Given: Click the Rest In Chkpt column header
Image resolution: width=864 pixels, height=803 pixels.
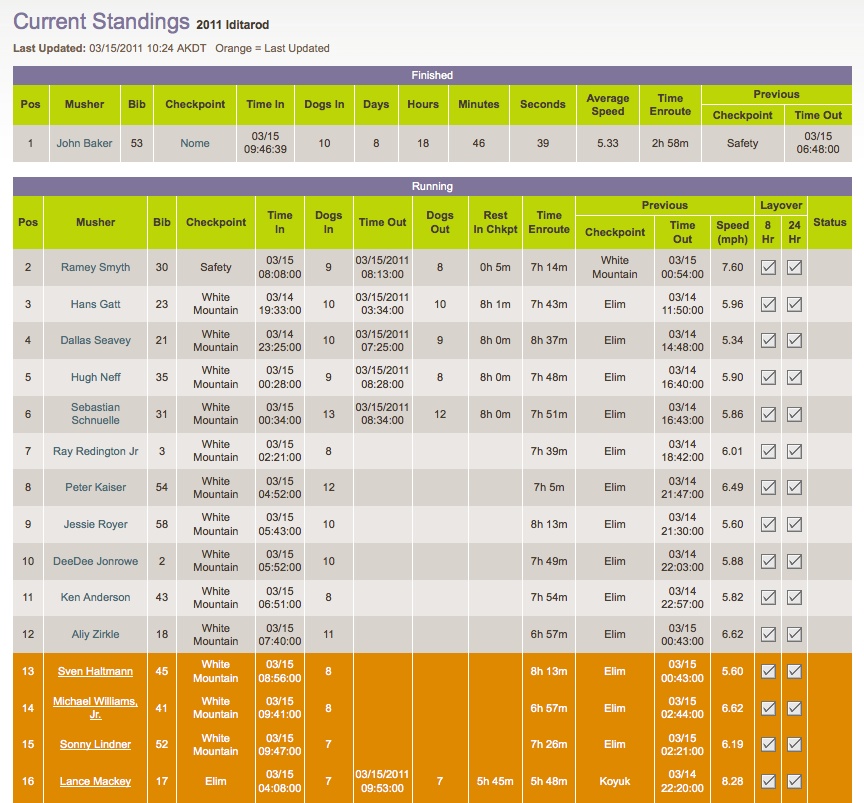Looking at the screenshot, I should point(495,223).
